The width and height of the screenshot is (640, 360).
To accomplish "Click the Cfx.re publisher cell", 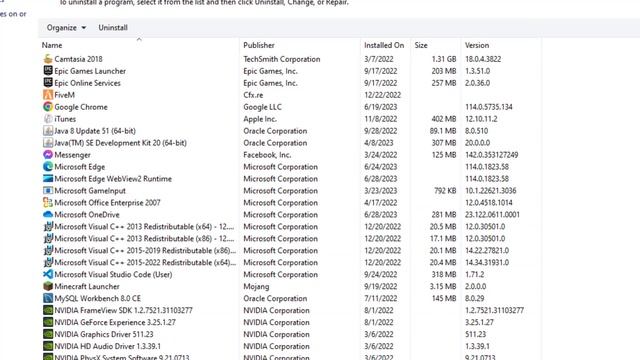I will pos(253,95).
